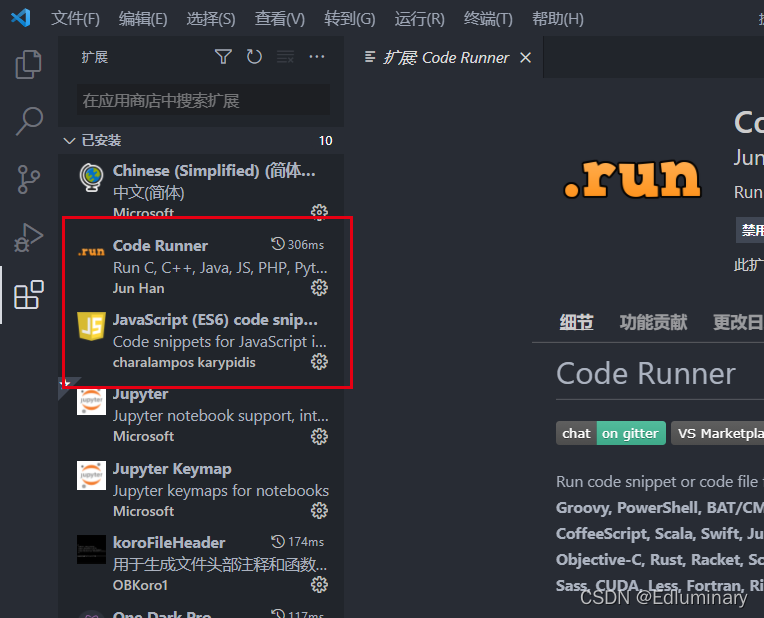Click the Chinese language pack globe icon

point(91,177)
